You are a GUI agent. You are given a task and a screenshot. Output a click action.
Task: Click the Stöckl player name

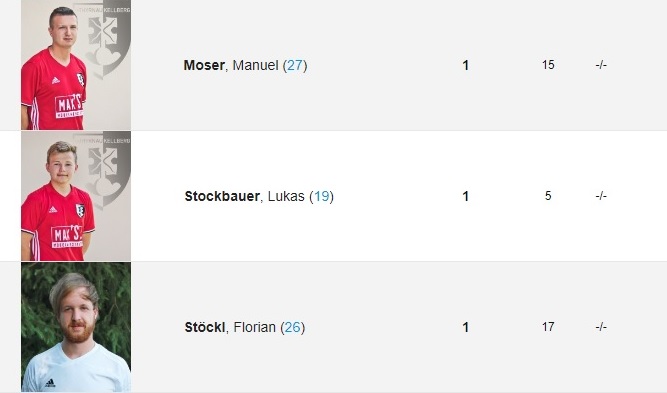point(205,327)
